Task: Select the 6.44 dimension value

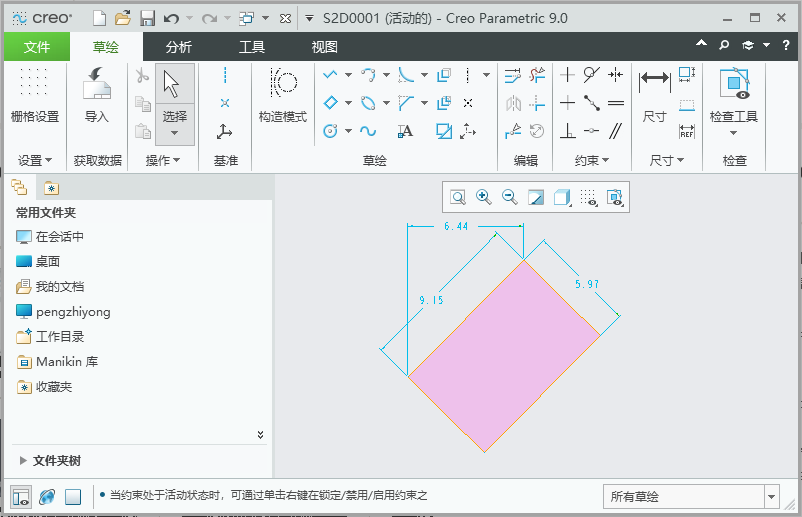Action: [456, 226]
